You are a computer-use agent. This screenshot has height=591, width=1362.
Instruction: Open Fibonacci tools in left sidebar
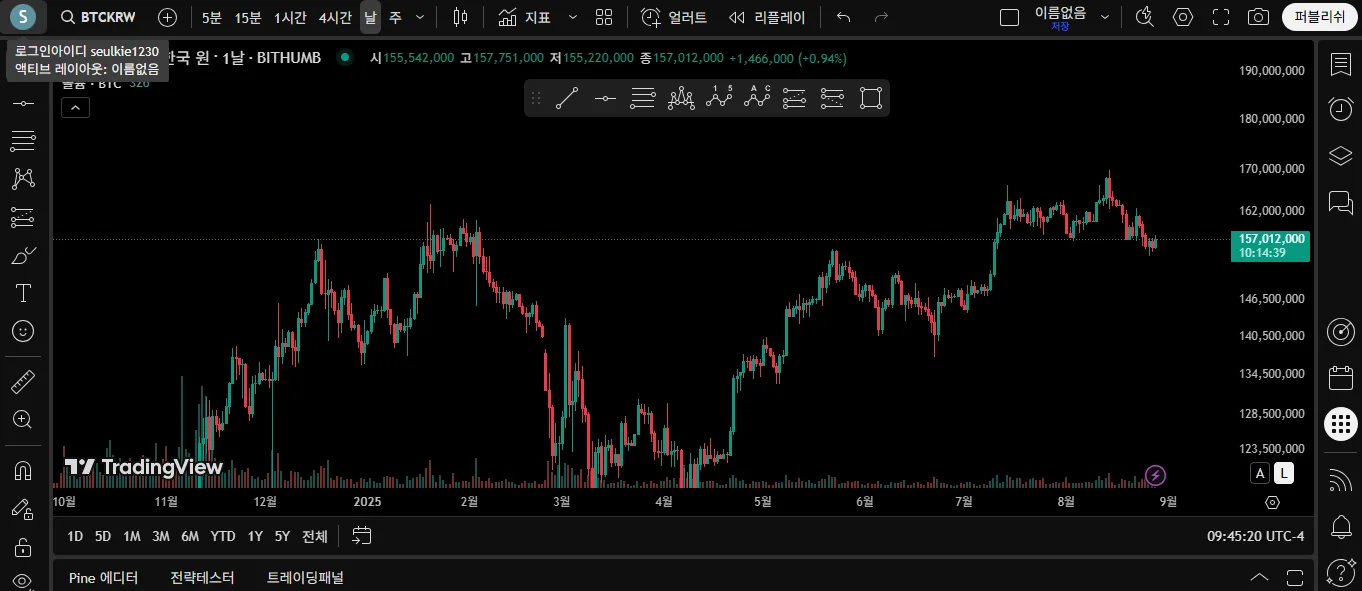pyautogui.click(x=22, y=141)
